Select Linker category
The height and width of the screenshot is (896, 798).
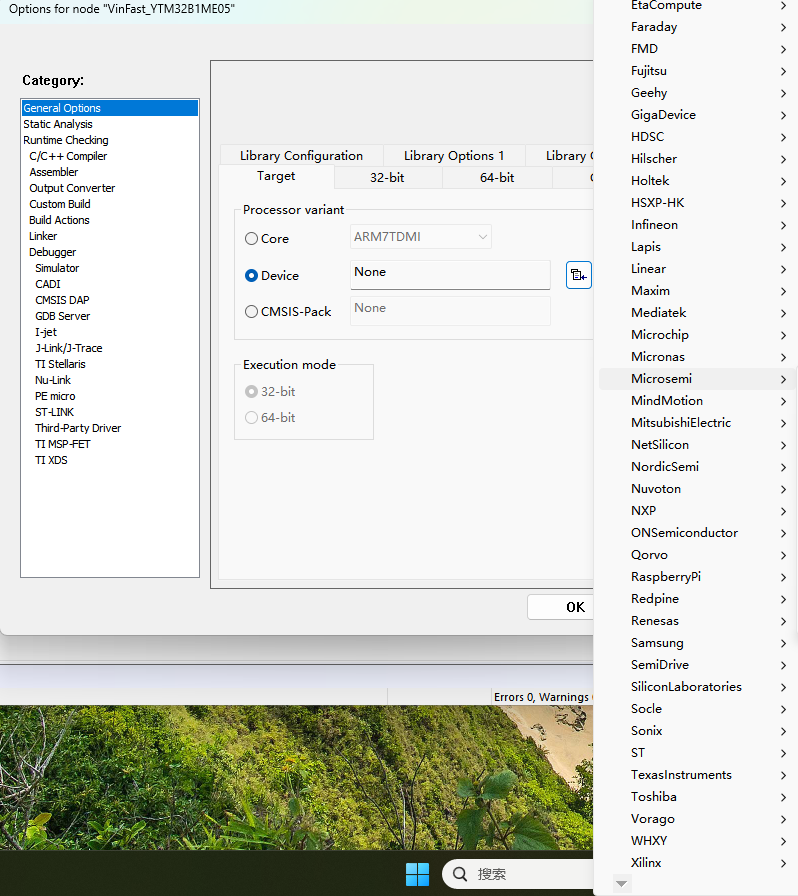pos(43,236)
